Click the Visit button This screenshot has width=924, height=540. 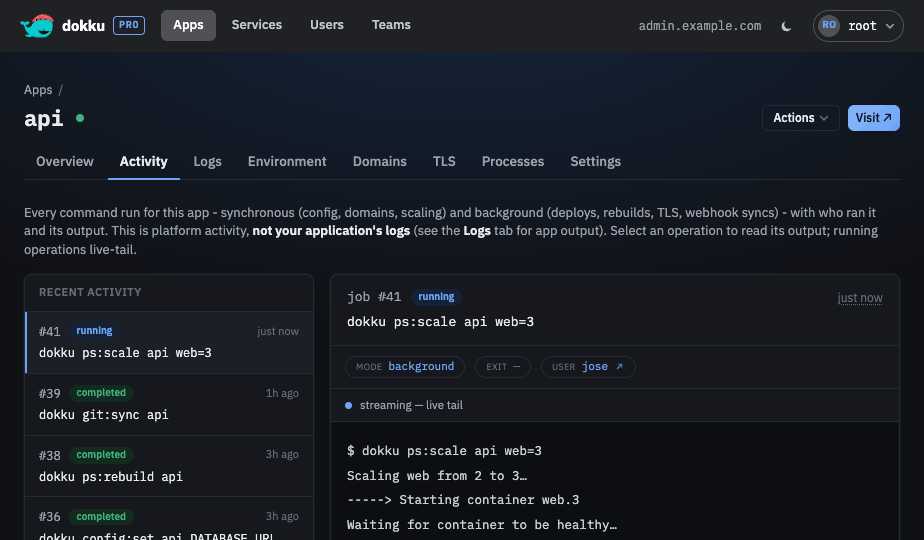873,118
